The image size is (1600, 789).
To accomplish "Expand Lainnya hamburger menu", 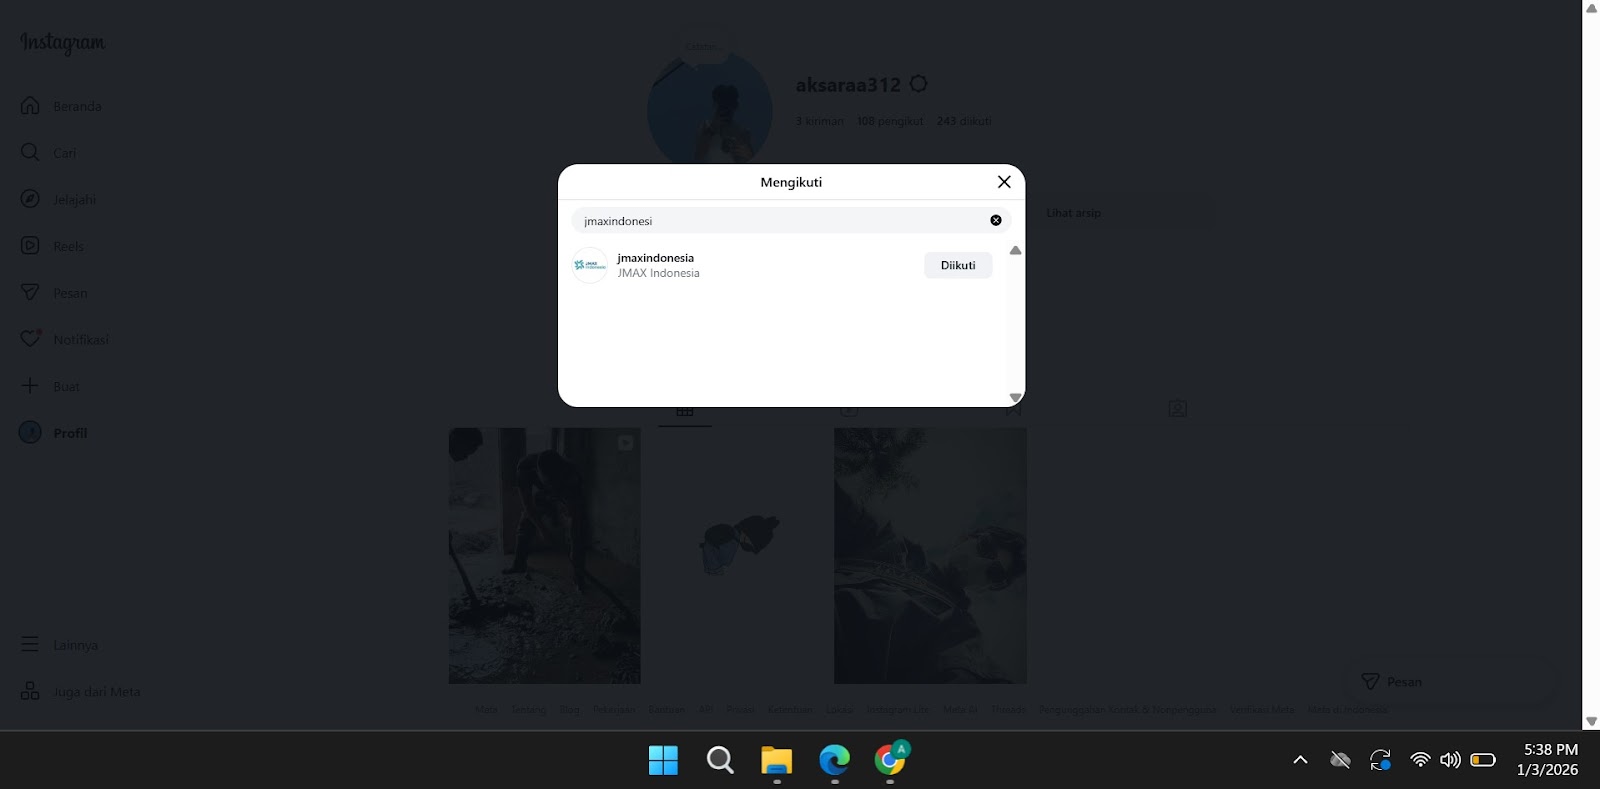I will (x=30, y=645).
